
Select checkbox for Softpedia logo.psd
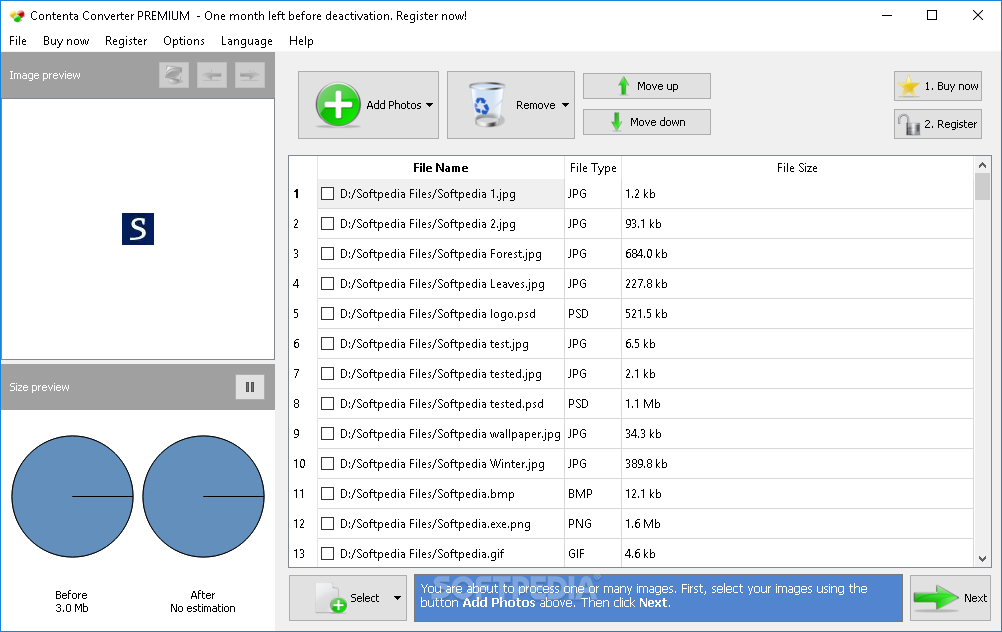pyautogui.click(x=327, y=314)
